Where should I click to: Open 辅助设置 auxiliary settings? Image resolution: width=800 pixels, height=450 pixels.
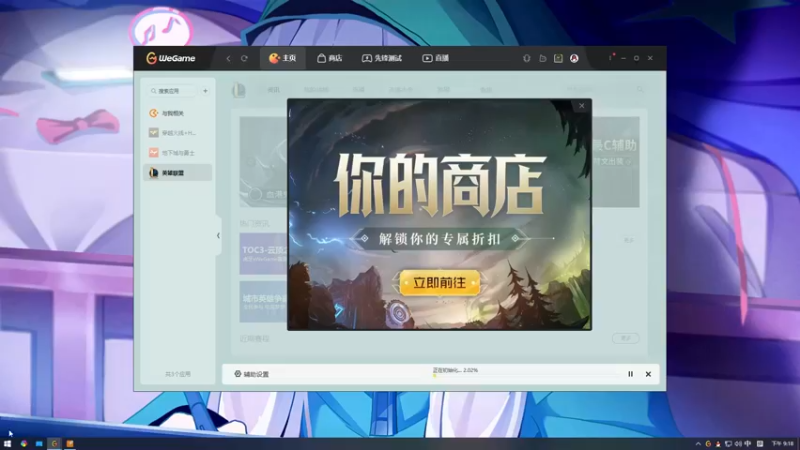pos(252,374)
